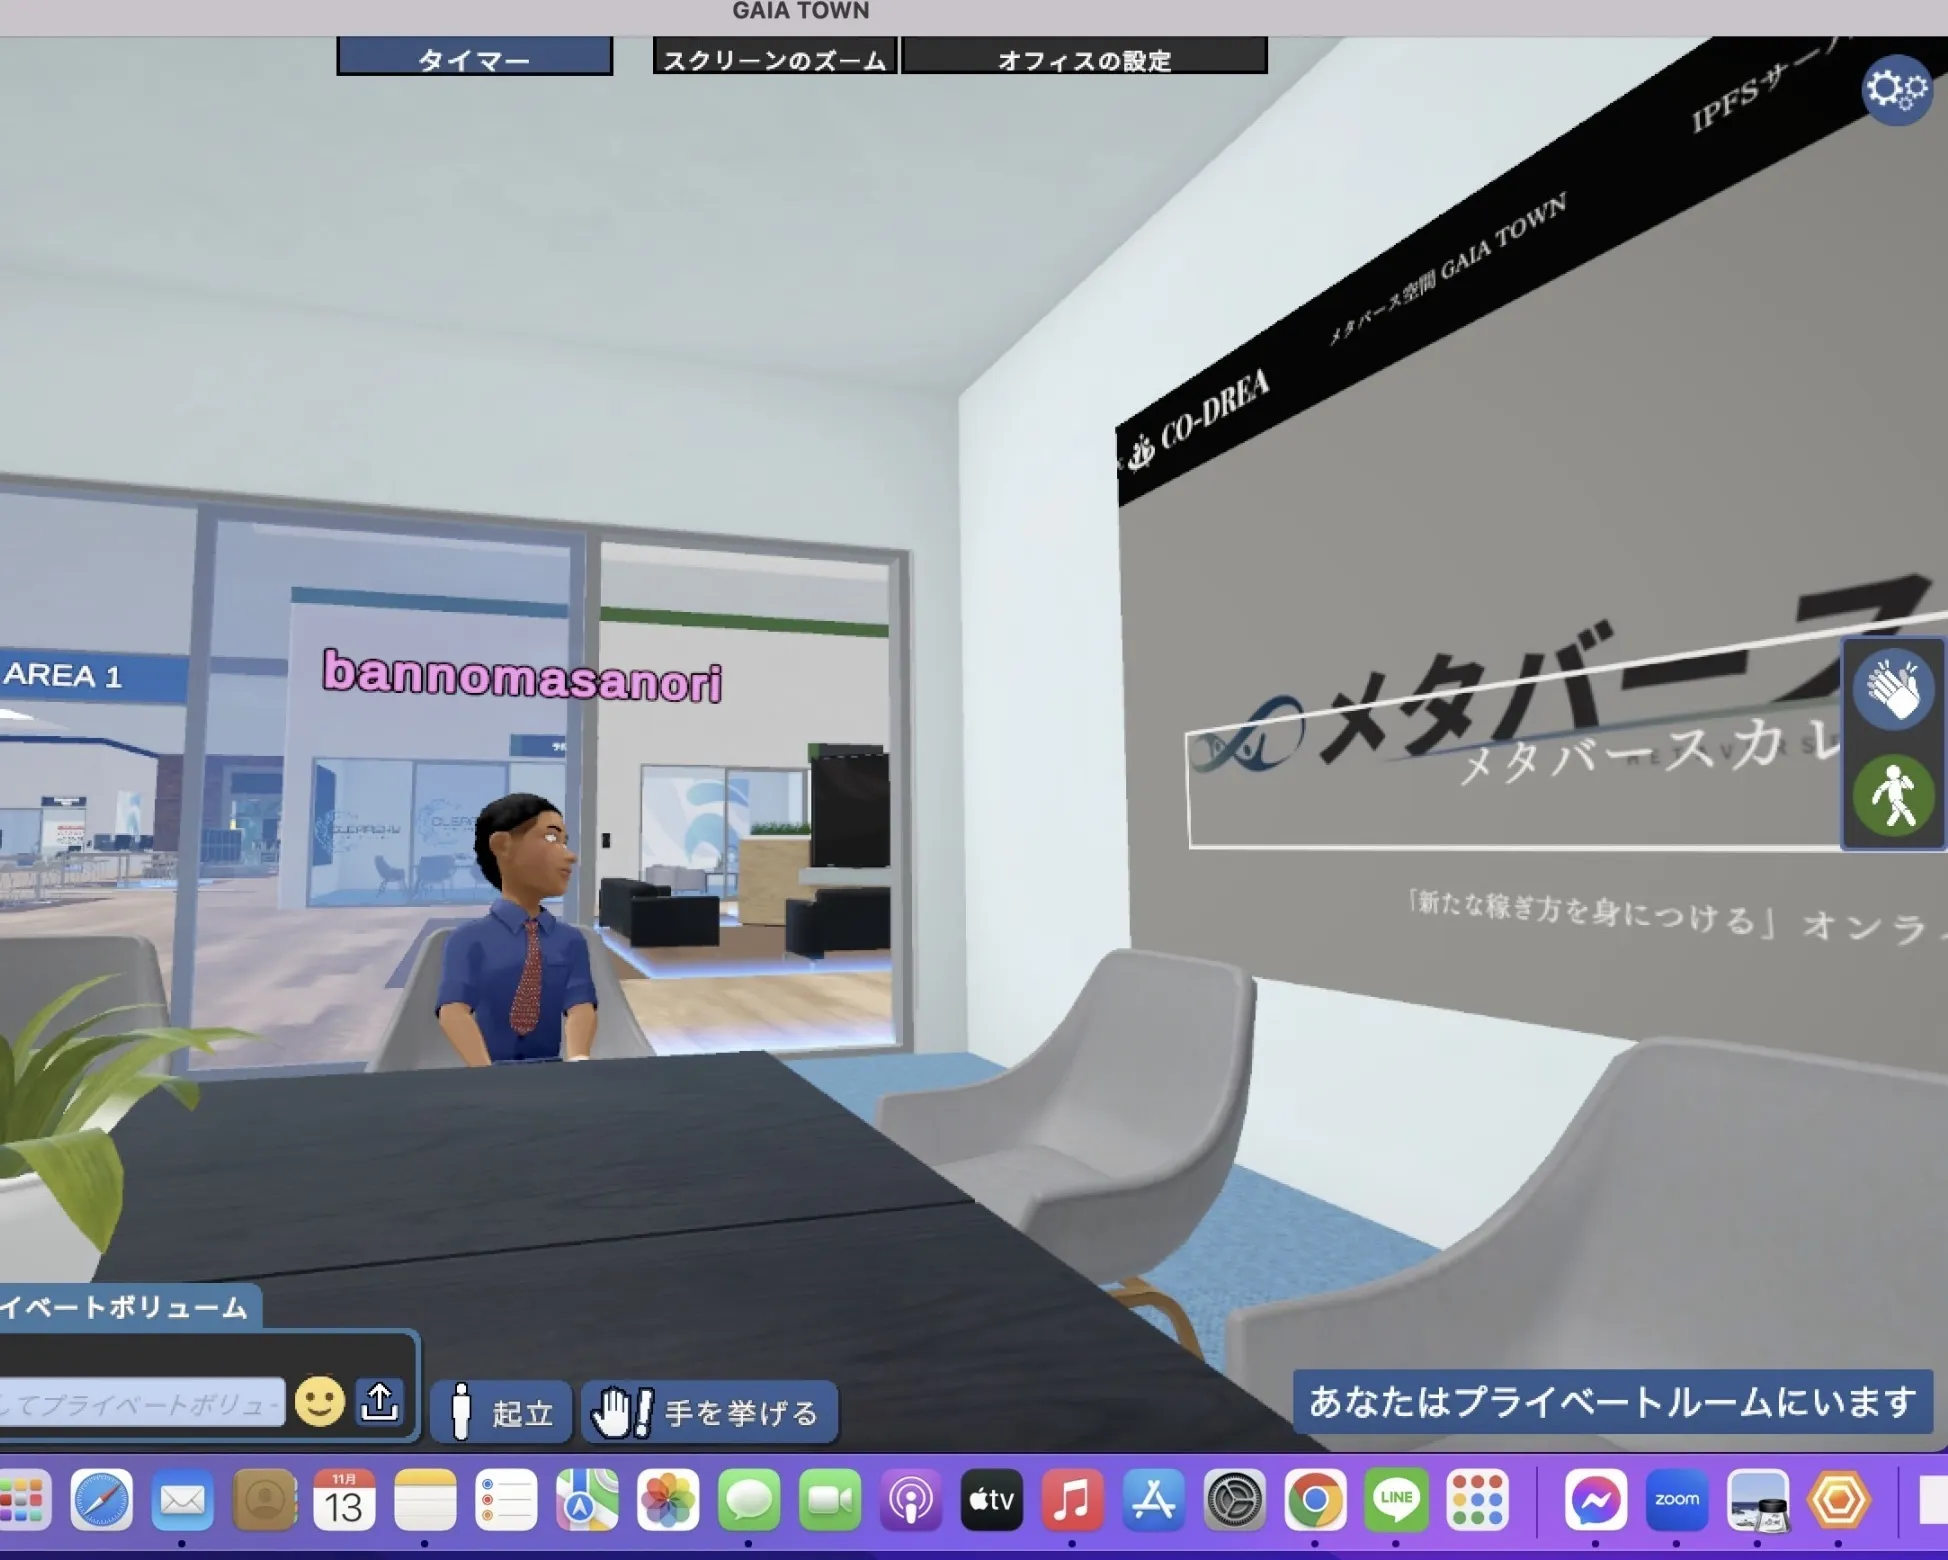This screenshot has height=1560, width=1948.
Task: Open Messenger from the dock
Action: tap(1595, 1500)
